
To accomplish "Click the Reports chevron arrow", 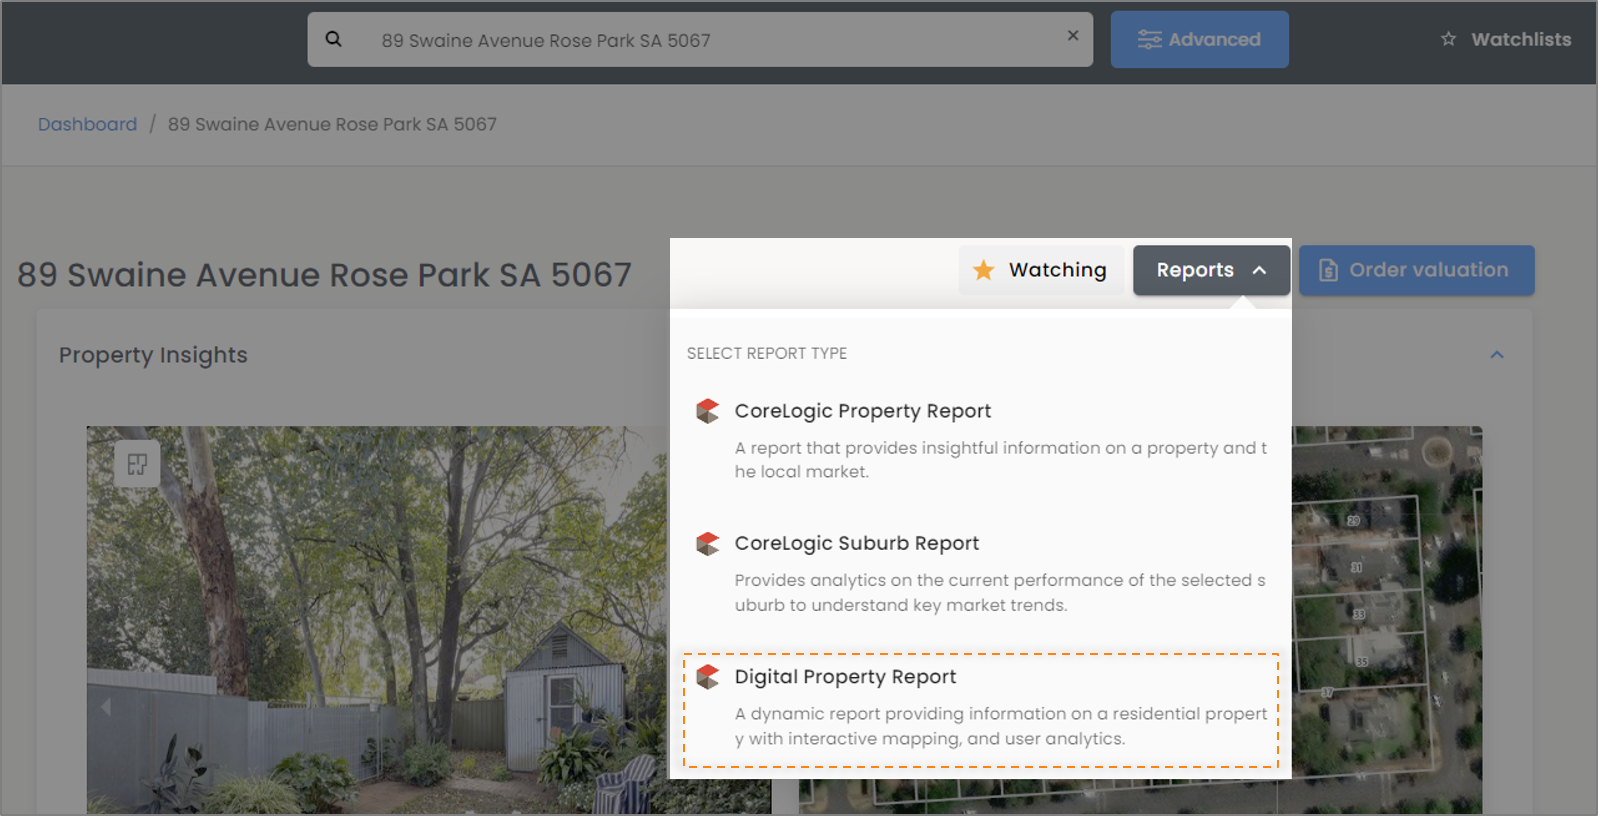I will (1260, 270).
